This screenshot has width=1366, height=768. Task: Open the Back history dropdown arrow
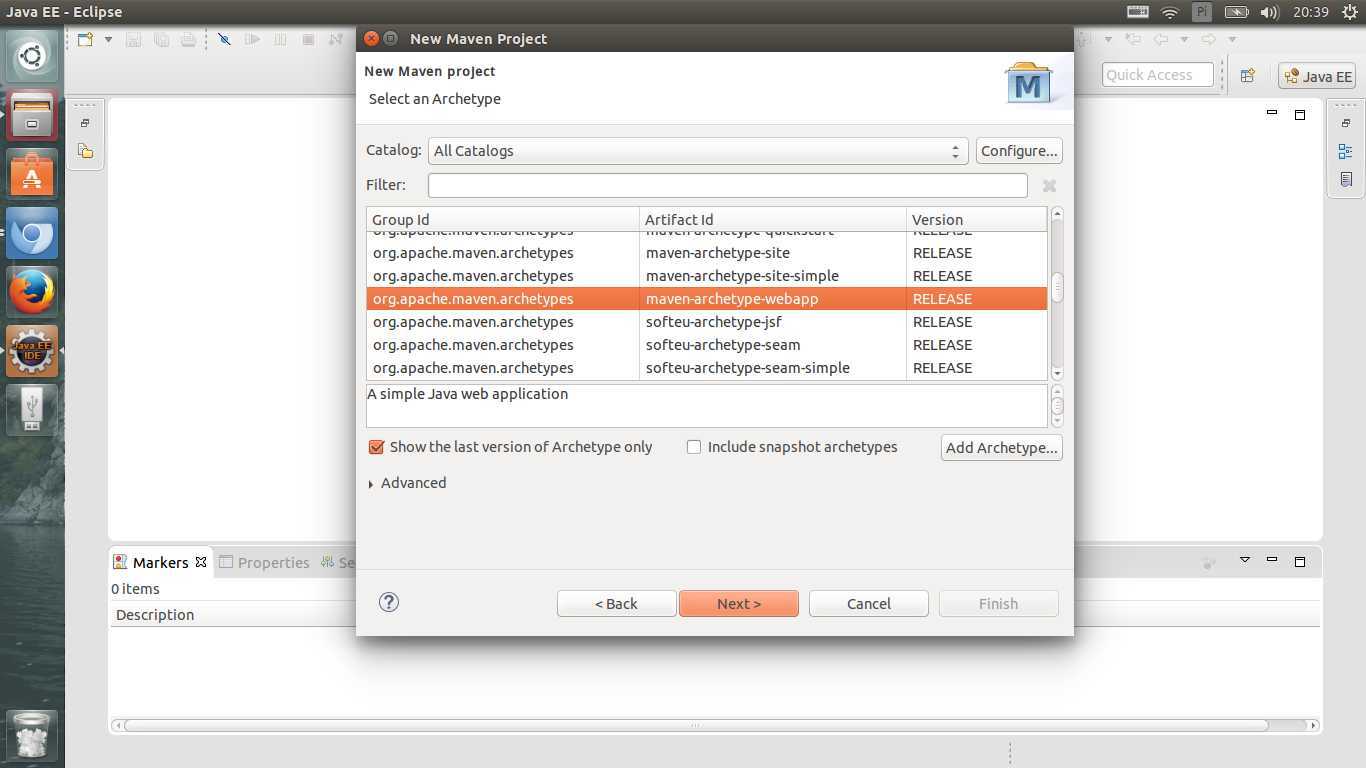coord(1184,40)
